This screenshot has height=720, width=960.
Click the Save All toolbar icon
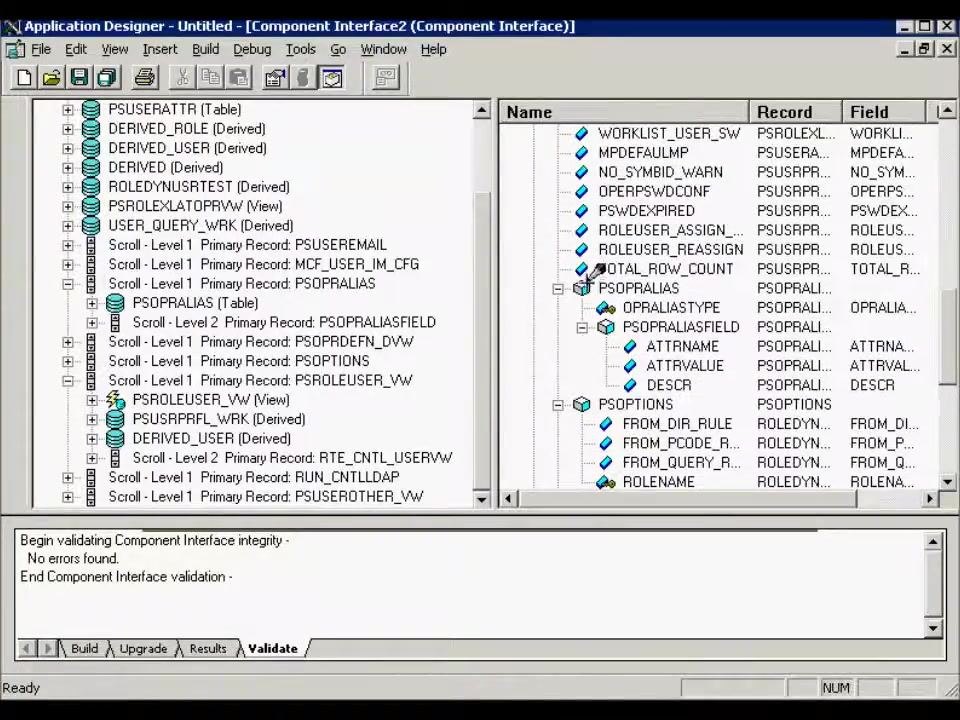click(x=107, y=78)
